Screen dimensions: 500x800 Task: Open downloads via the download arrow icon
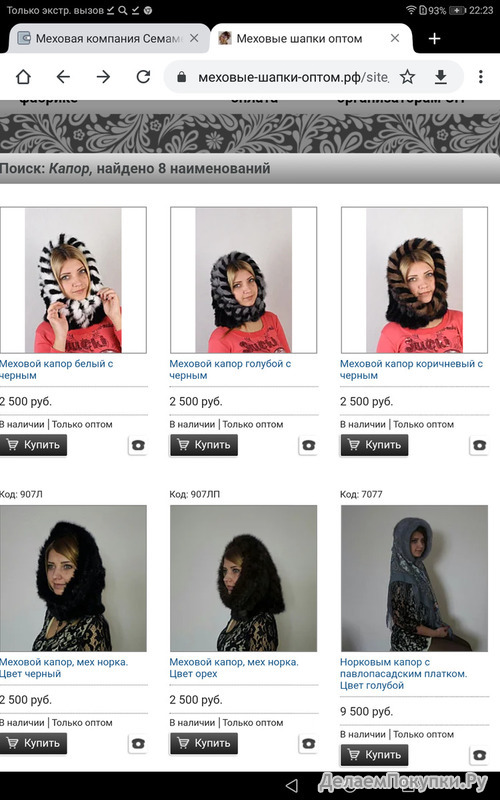pyautogui.click(x=441, y=77)
